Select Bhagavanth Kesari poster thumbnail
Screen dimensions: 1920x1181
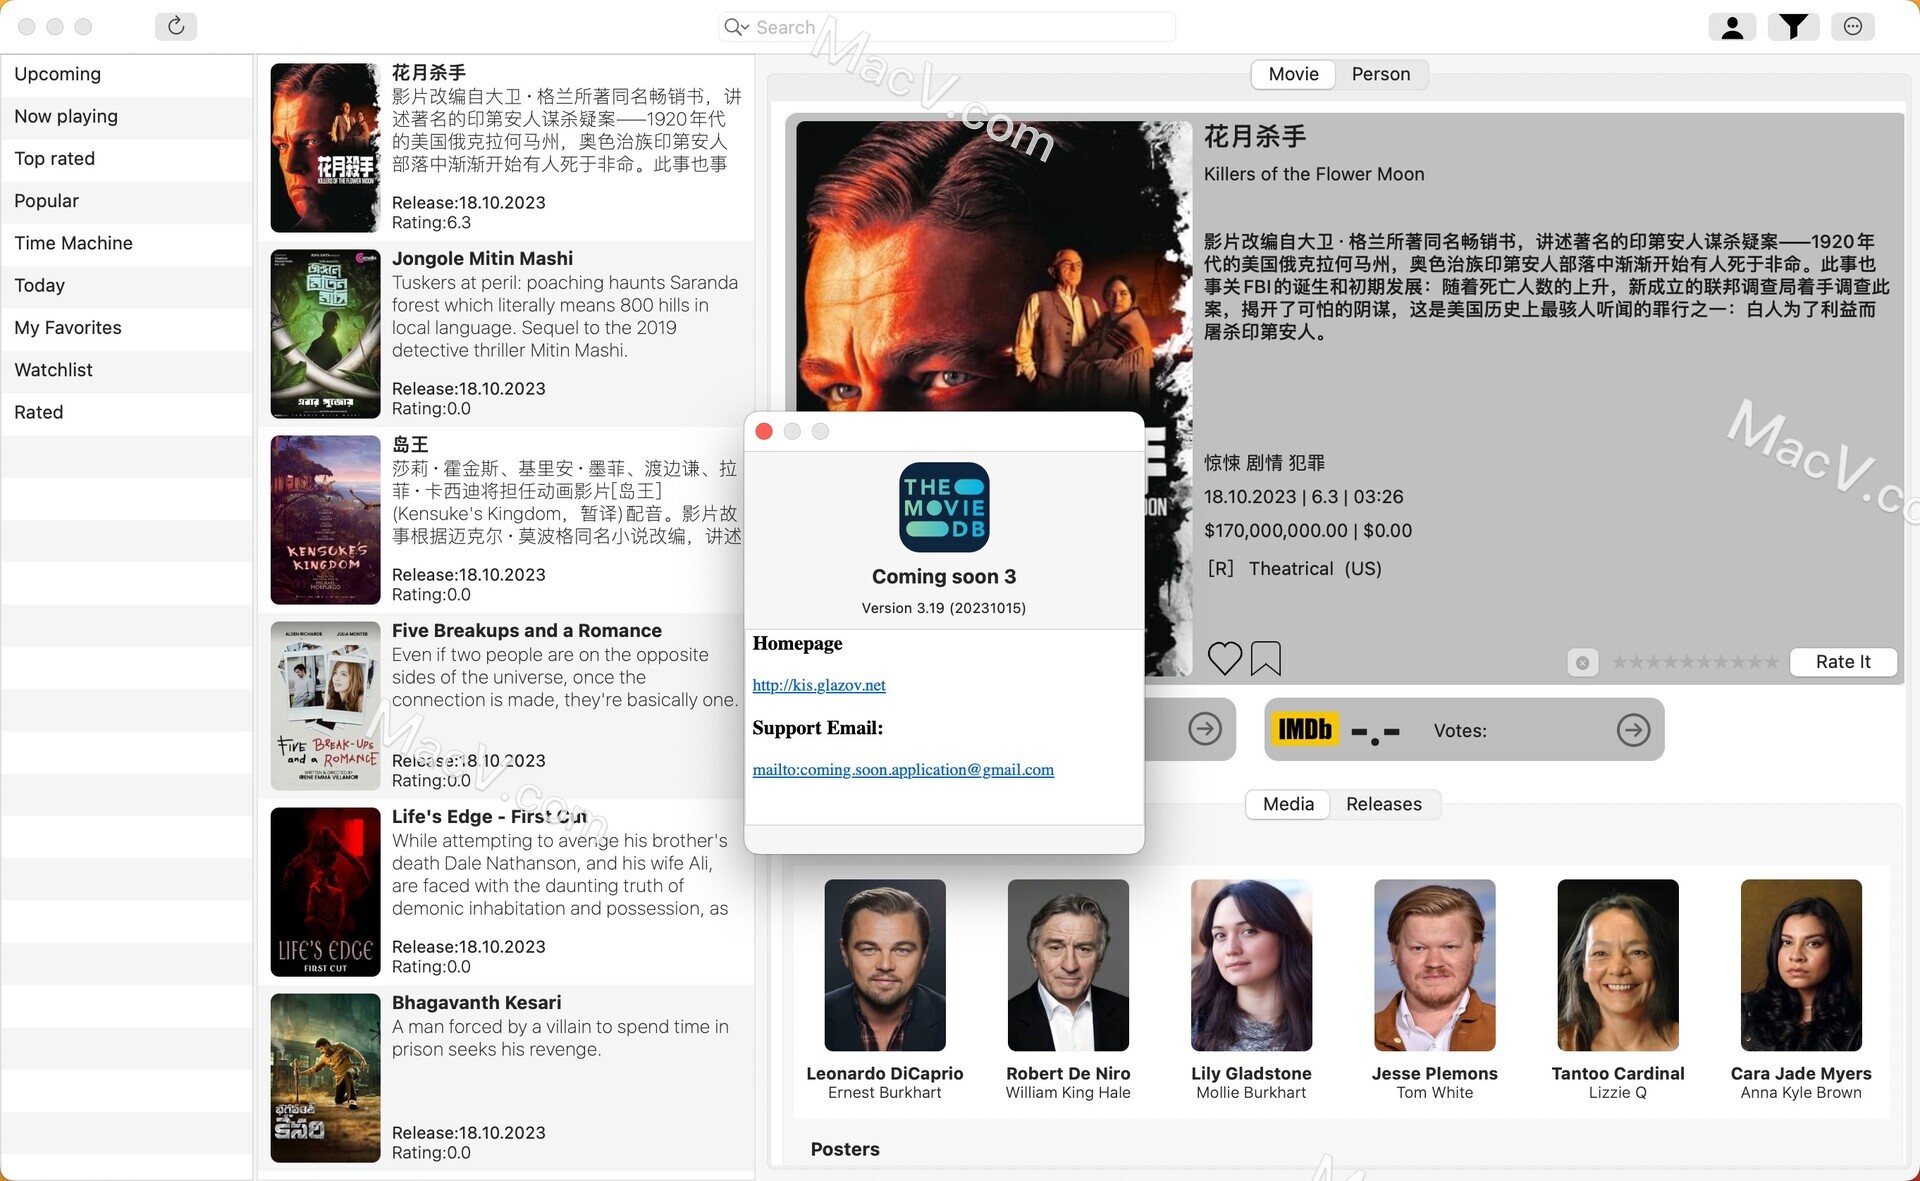325,1078
